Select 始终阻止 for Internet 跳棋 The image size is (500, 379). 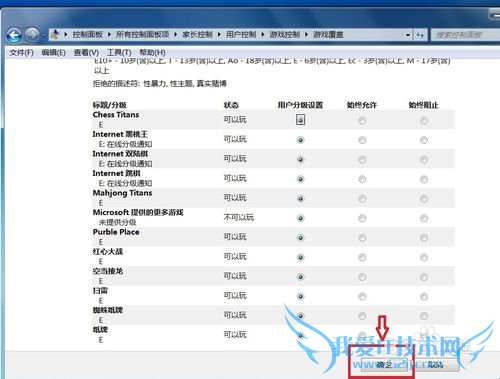[x=424, y=179]
